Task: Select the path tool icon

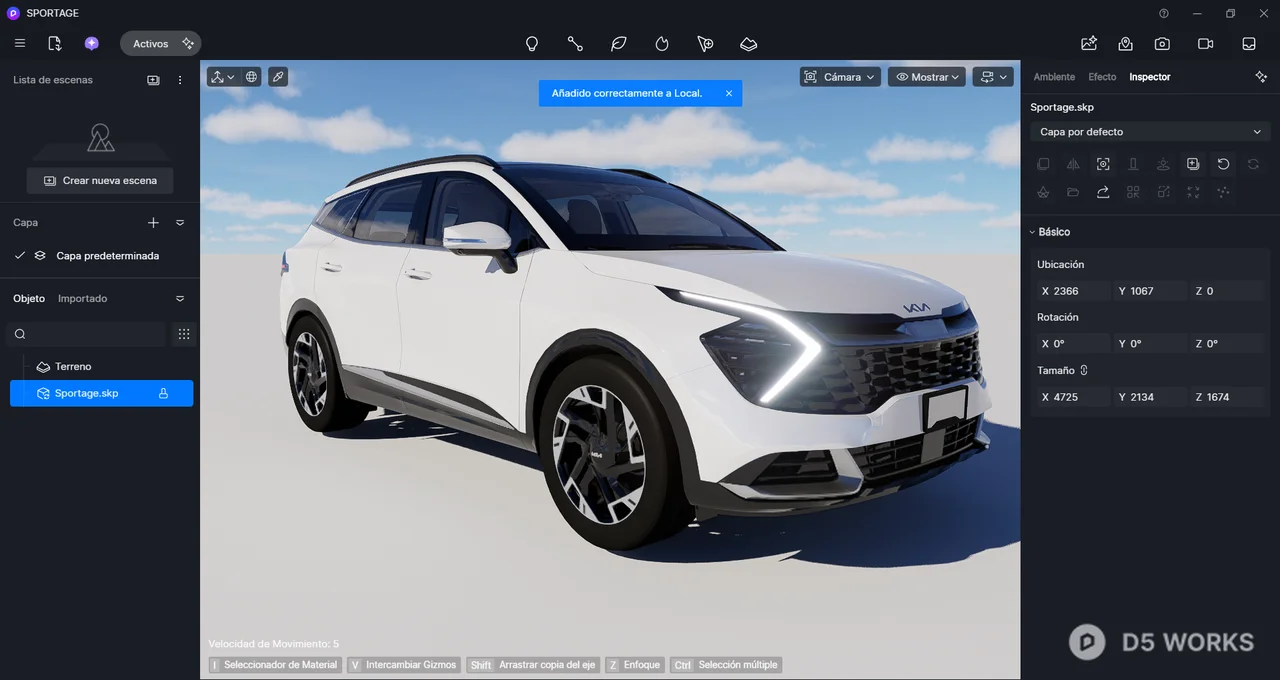Action: [575, 44]
